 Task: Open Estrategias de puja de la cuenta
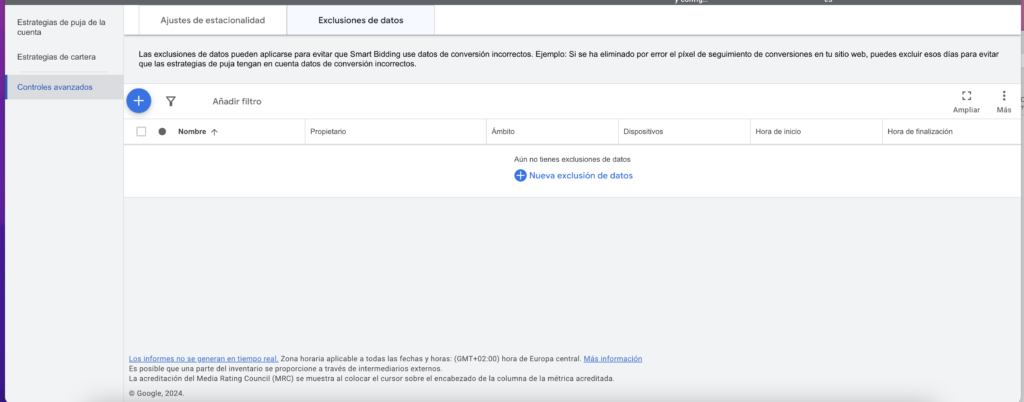point(61,27)
